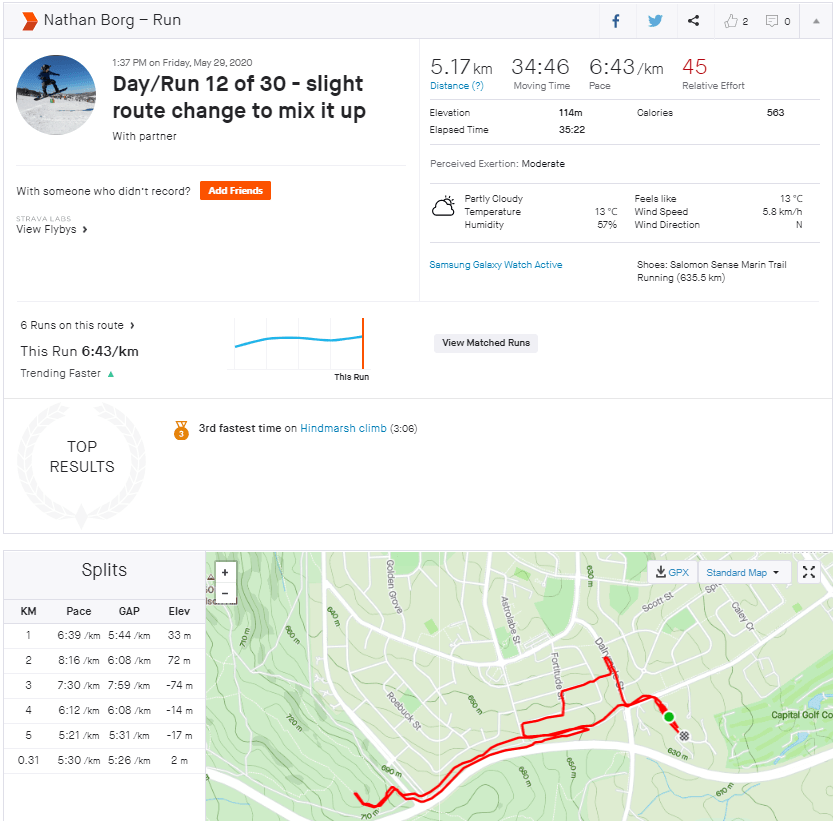Share the run on Twitter
This screenshot has height=821, width=840.
(655, 21)
